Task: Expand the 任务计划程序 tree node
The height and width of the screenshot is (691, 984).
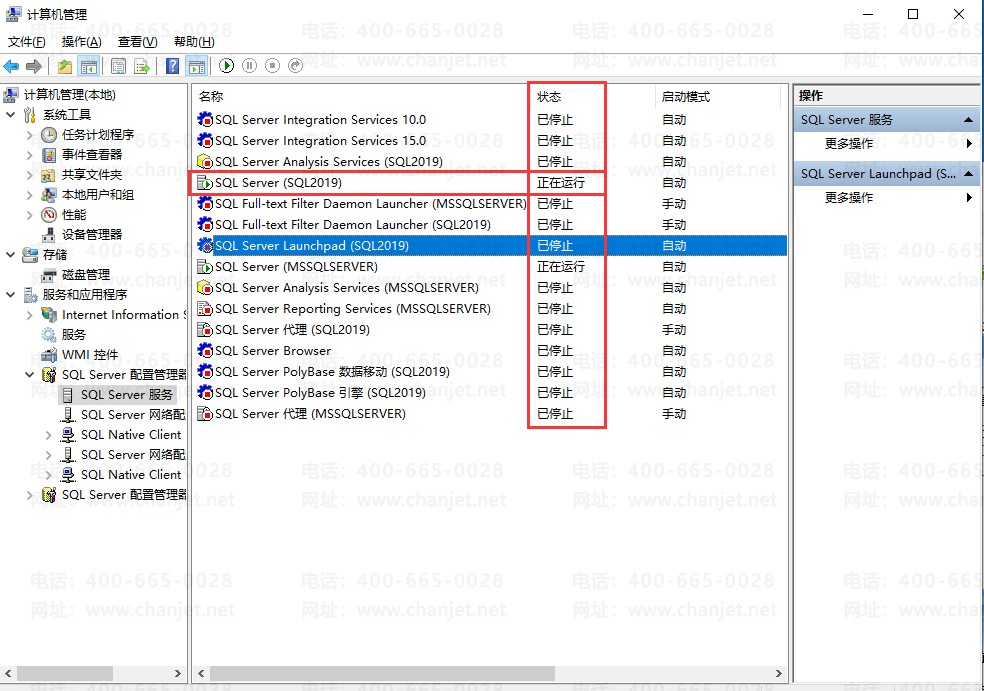Action: pyautogui.click(x=29, y=135)
